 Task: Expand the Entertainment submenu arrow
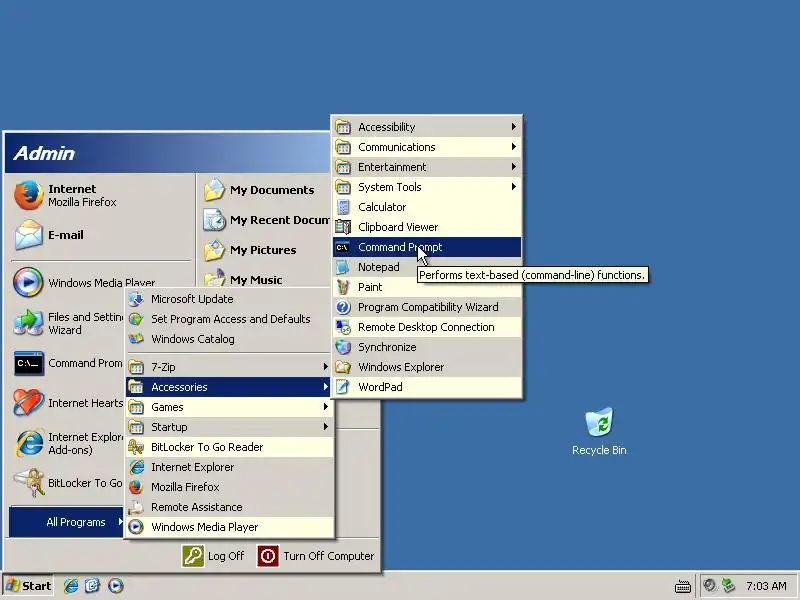[x=514, y=167]
